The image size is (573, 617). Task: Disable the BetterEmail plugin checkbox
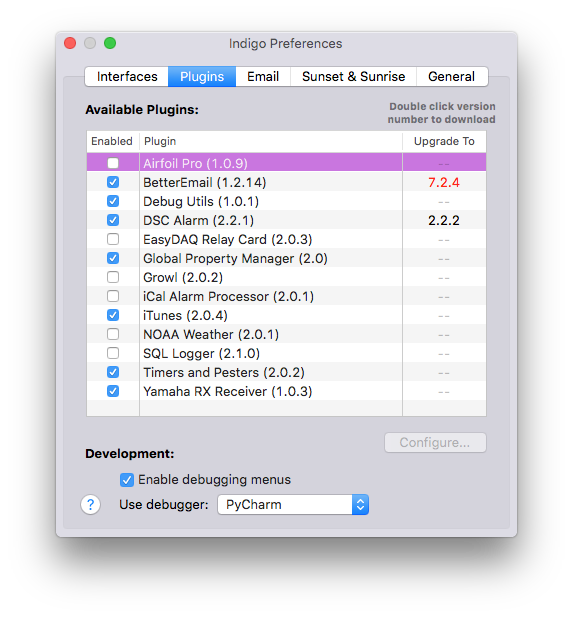(113, 182)
